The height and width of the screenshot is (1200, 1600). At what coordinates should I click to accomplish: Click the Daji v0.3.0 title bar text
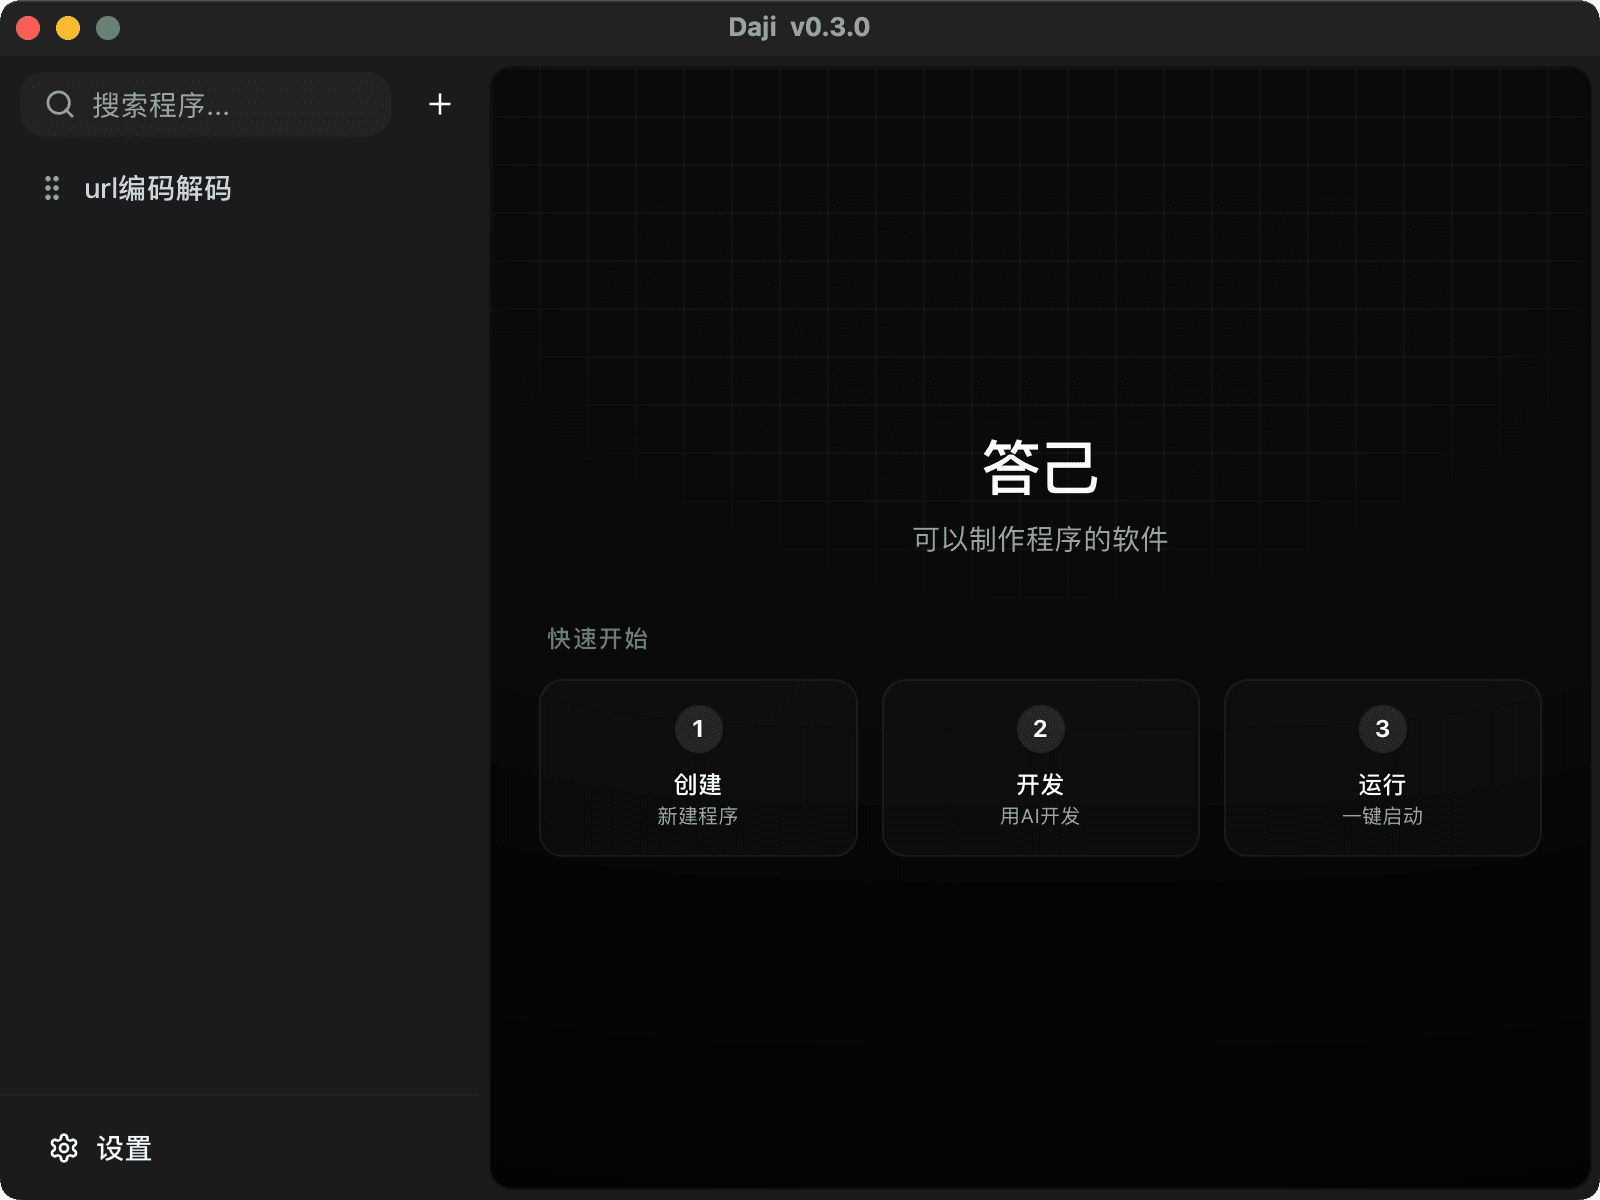pyautogui.click(x=799, y=27)
